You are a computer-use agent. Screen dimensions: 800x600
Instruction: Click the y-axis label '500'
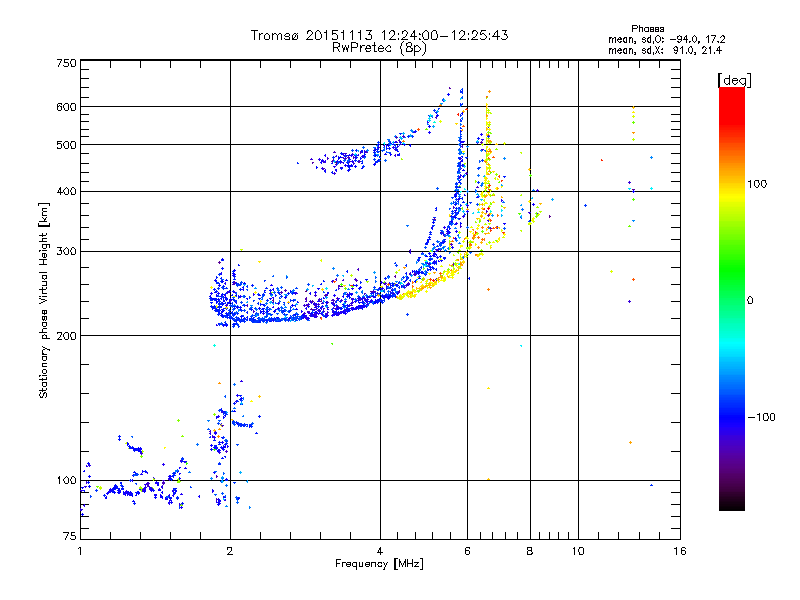coord(67,145)
